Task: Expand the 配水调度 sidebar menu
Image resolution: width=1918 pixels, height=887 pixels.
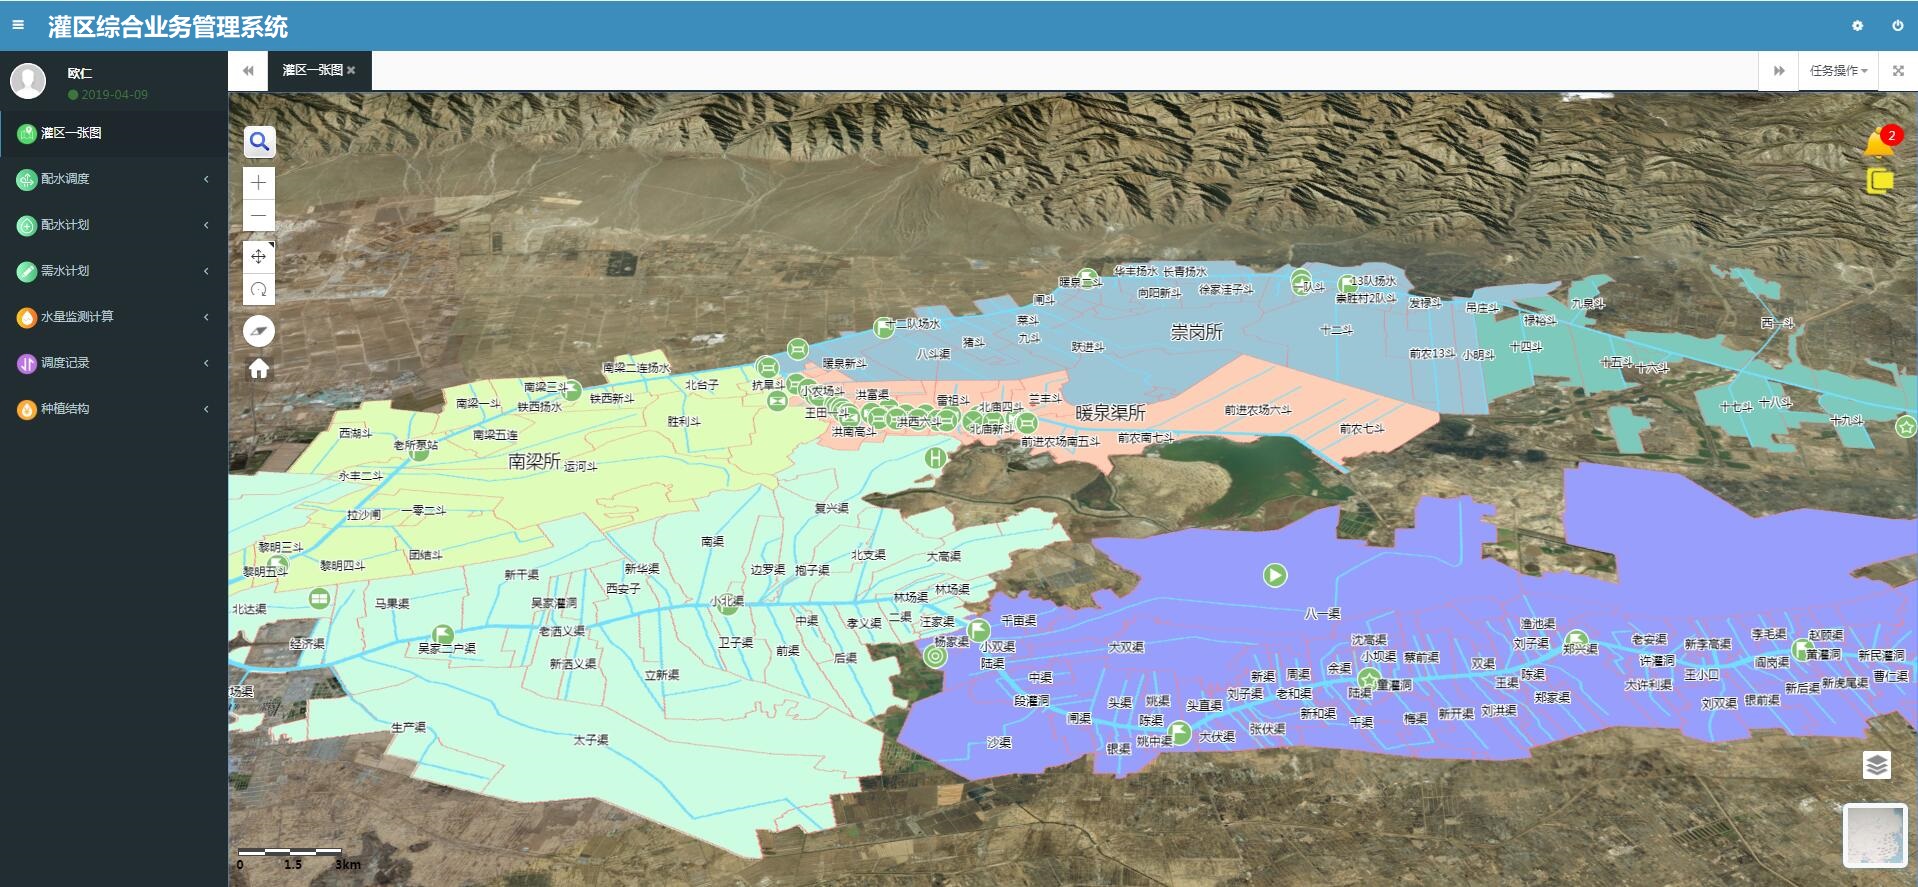Action: point(113,179)
